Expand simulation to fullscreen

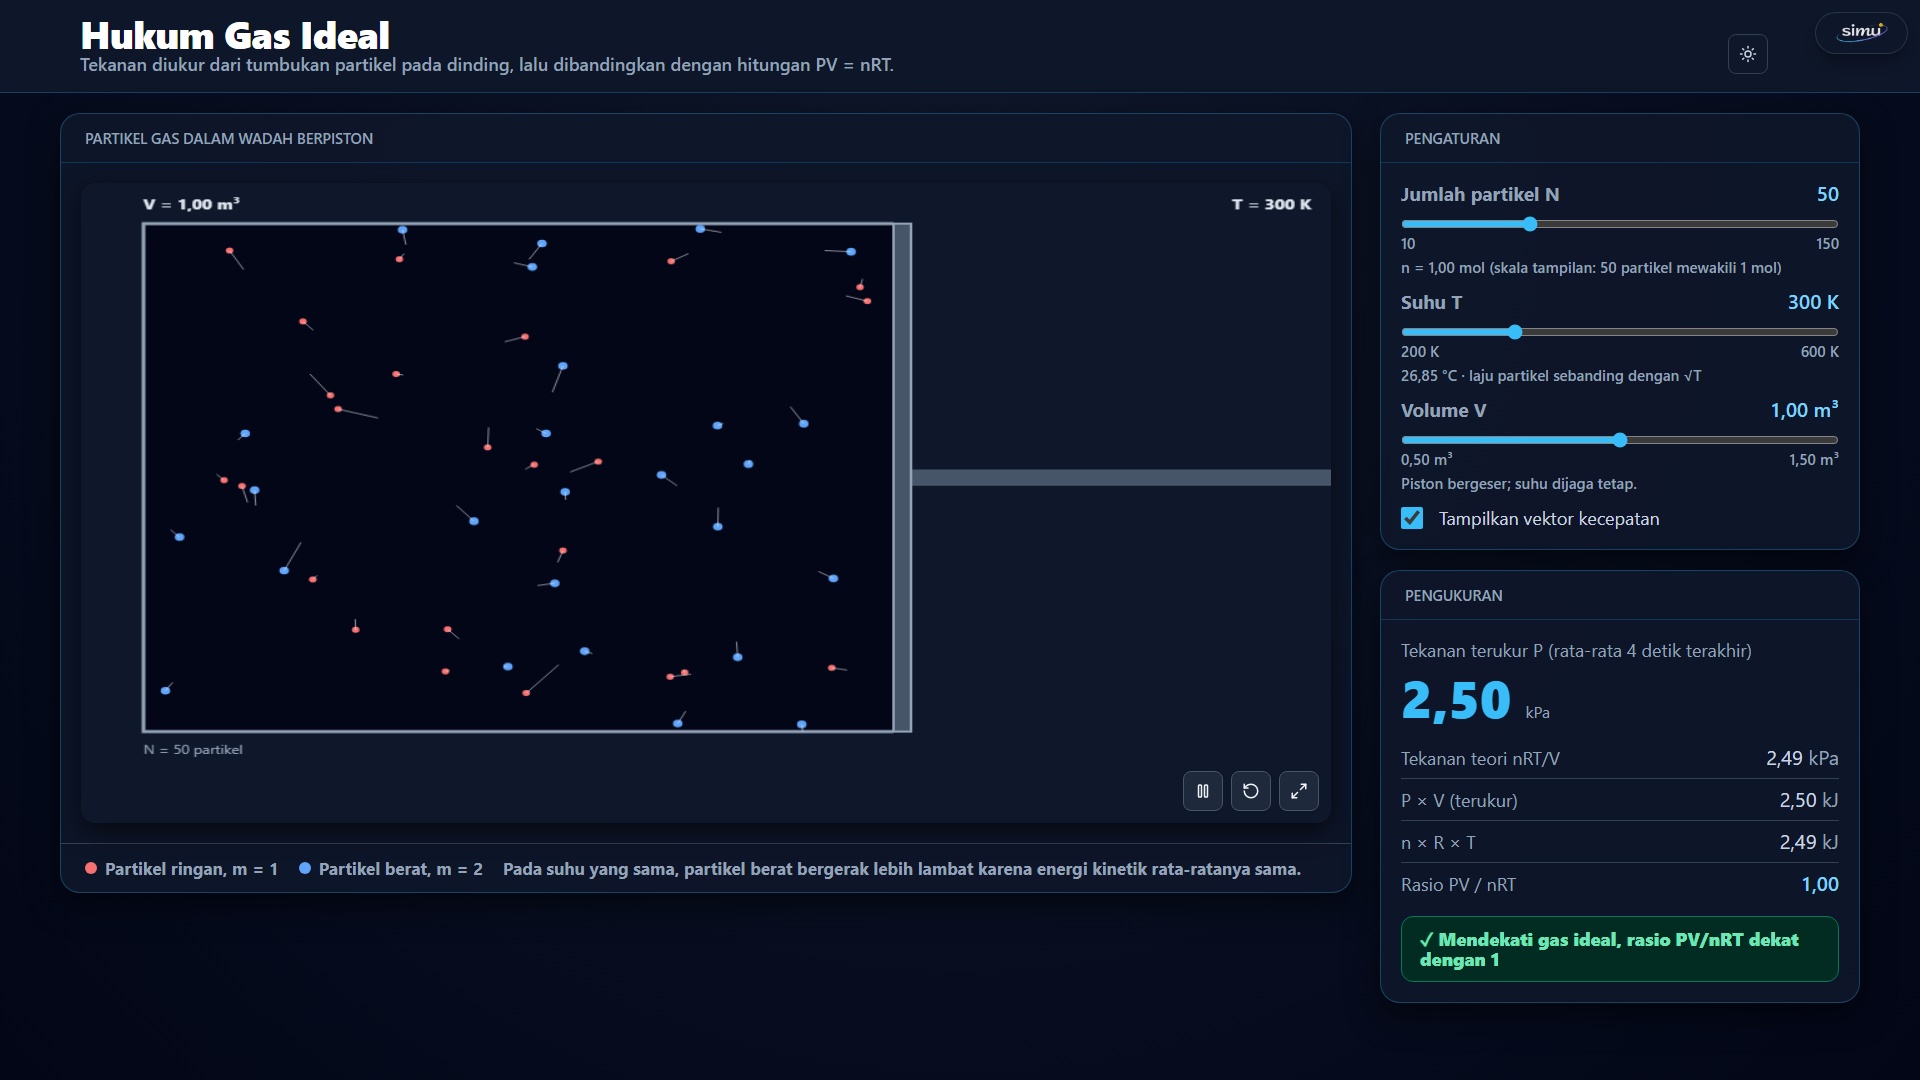(x=1299, y=791)
